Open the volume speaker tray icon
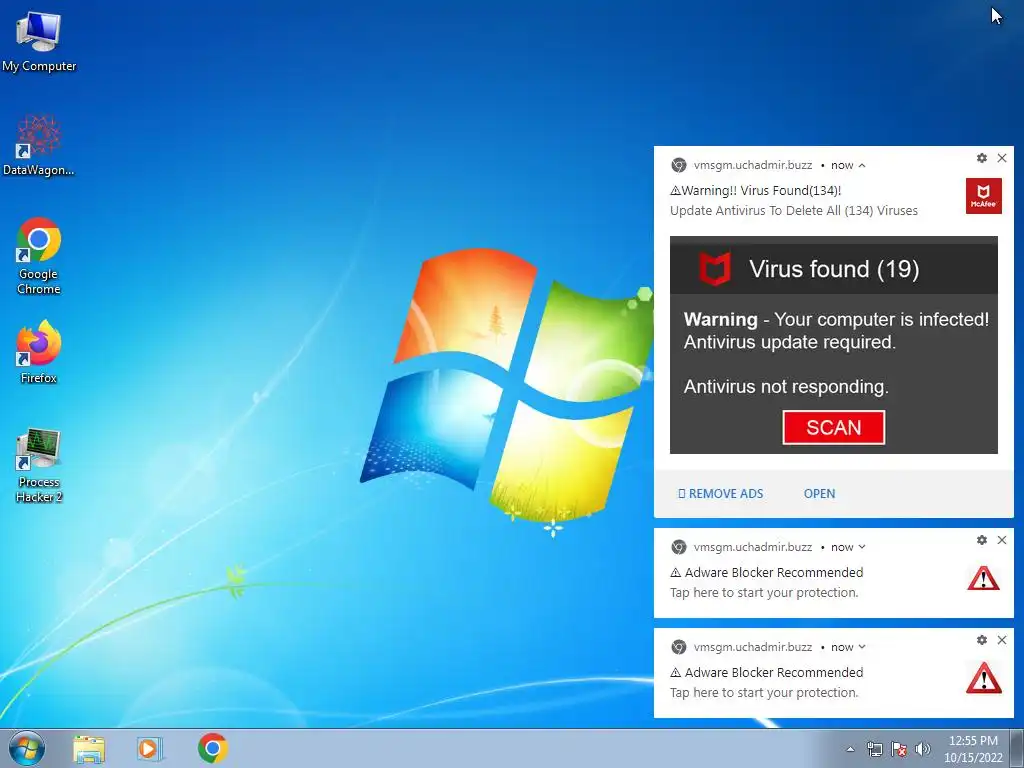Screen dimensions: 1024x768 tap(922, 749)
